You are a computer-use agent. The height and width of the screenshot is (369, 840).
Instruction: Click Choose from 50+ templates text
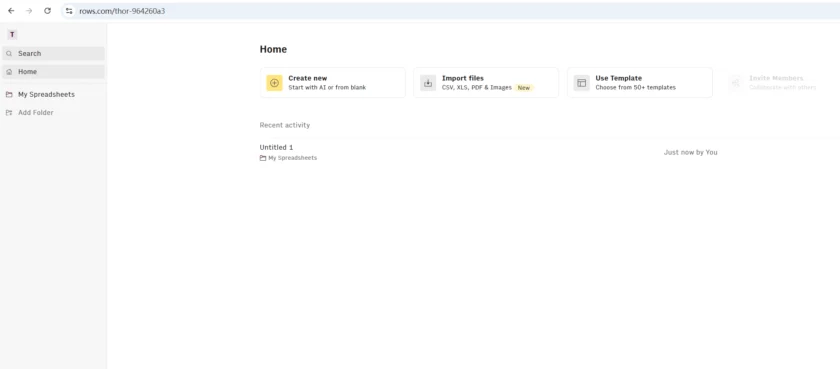635,87
